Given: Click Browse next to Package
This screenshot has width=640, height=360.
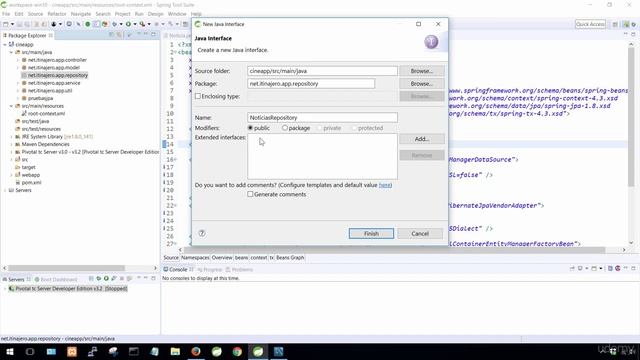Looking at the screenshot, I should coord(422,84).
